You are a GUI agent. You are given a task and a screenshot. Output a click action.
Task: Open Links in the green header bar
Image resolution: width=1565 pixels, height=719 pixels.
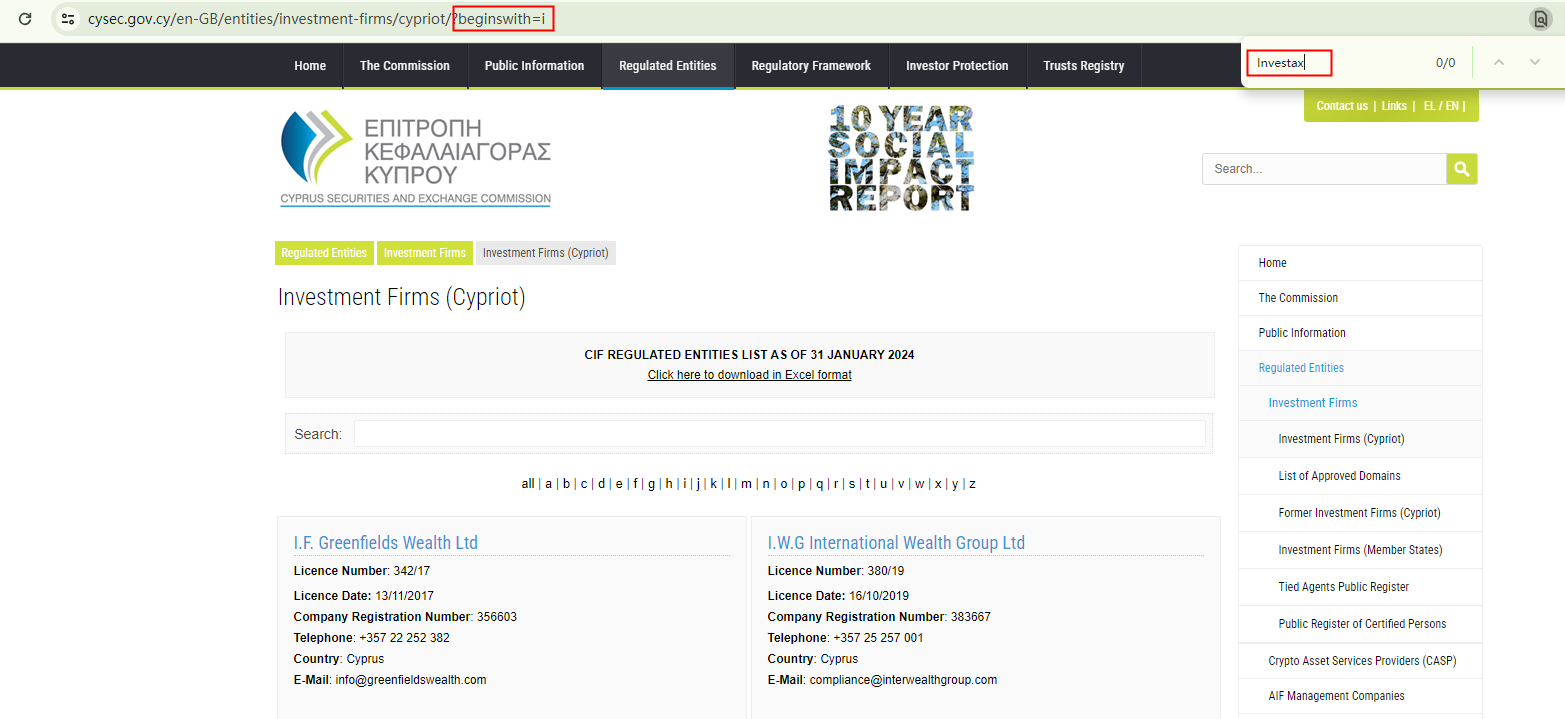click(1394, 106)
